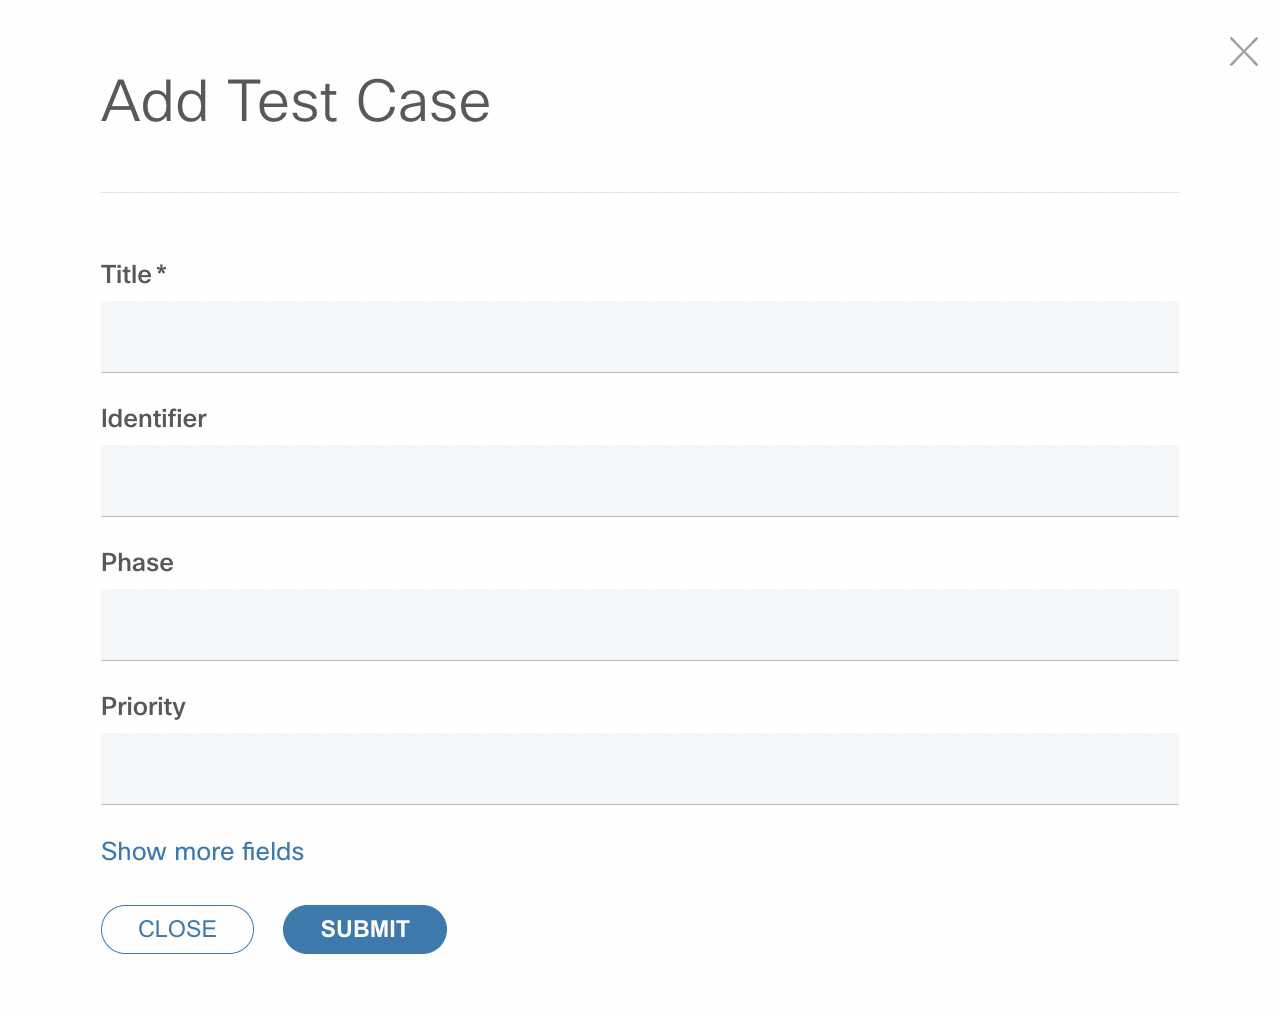Click the word Add in the heading

(155, 102)
